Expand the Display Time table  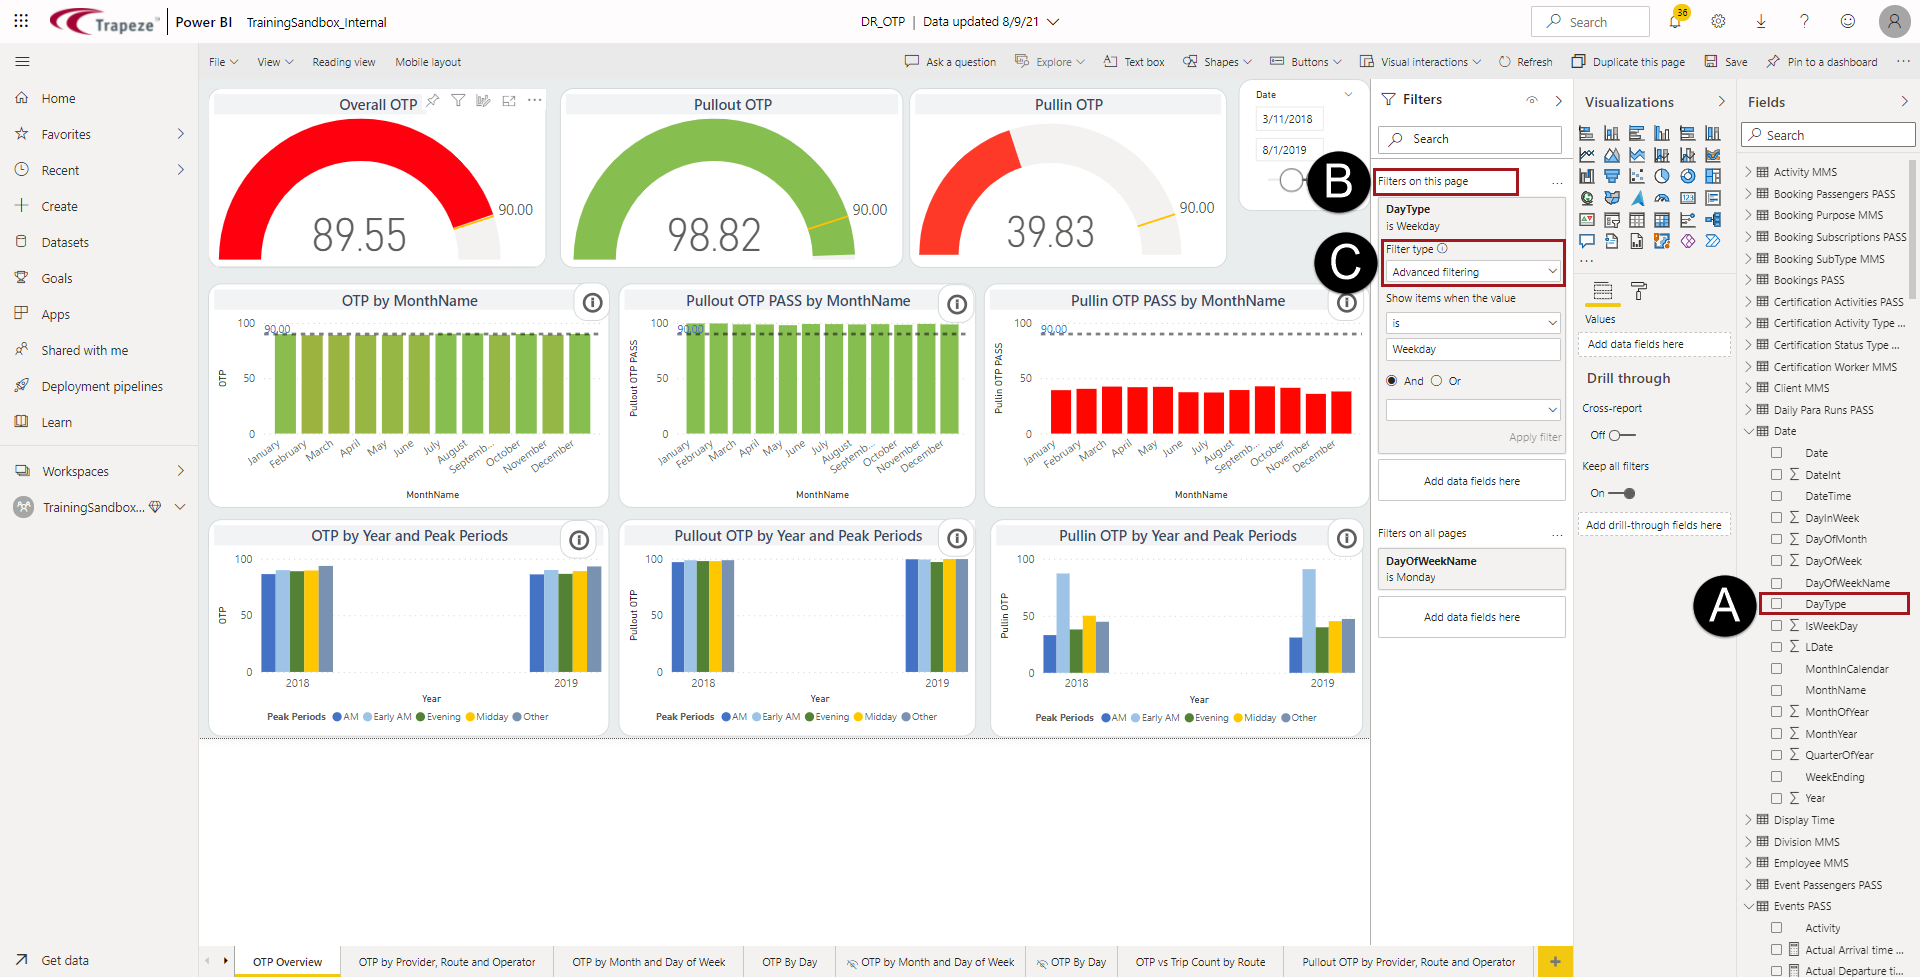coord(1749,820)
